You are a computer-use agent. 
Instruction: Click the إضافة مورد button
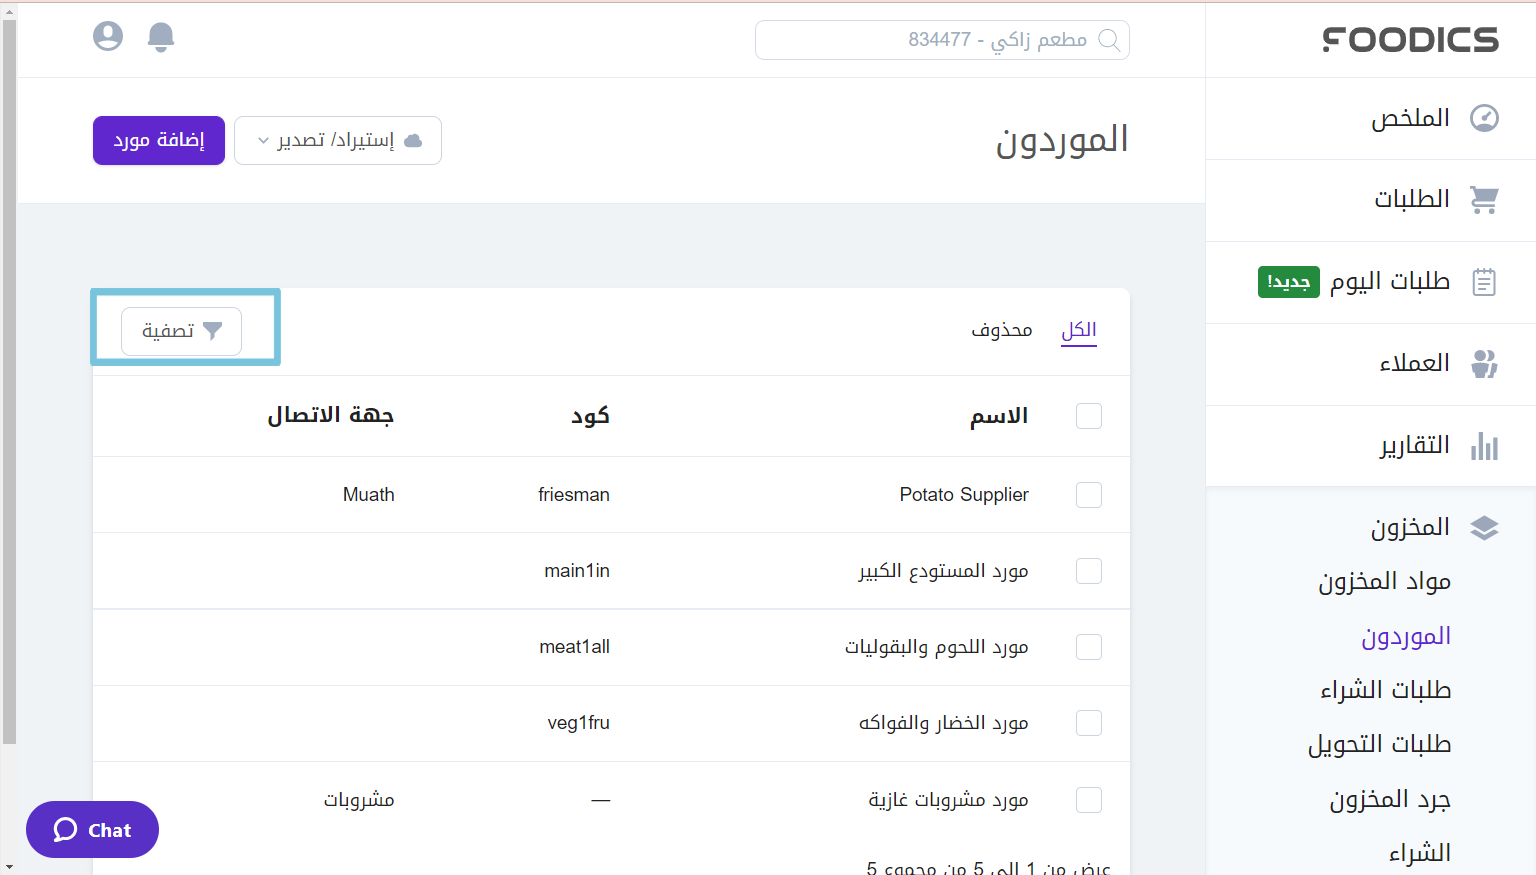click(x=158, y=140)
